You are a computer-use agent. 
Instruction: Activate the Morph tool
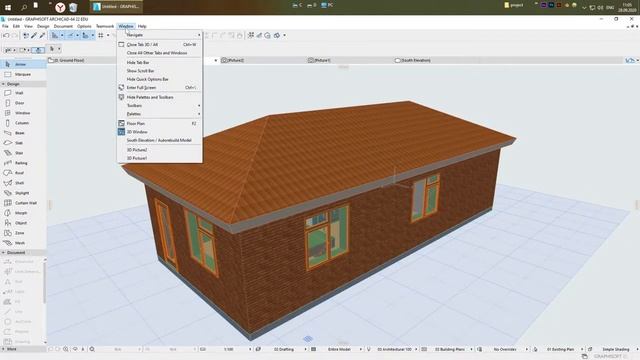(x=23, y=213)
